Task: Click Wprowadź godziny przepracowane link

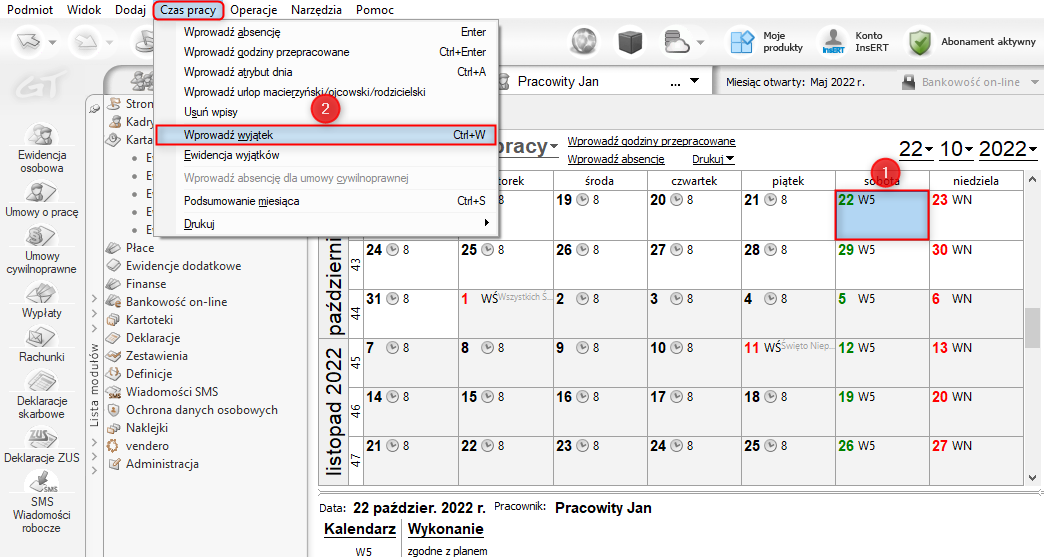Action: (651, 141)
